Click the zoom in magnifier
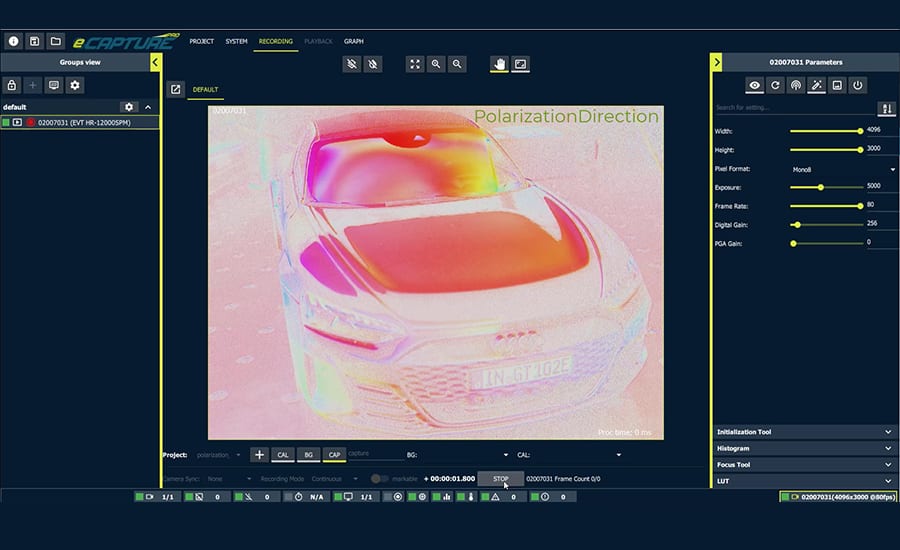This screenshot has width=900, height=550. click(x=436, y=64)
